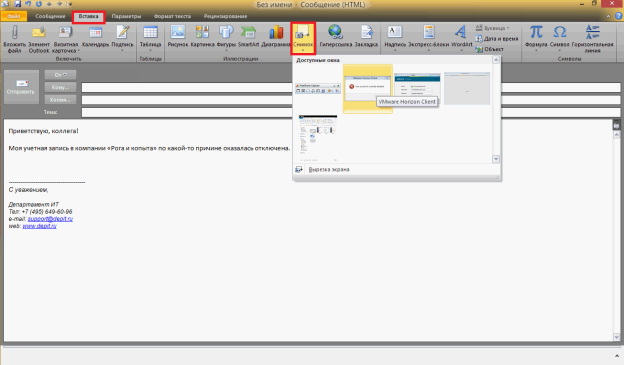Redo the last action
The image size is (624, 365).
[39, 4]
